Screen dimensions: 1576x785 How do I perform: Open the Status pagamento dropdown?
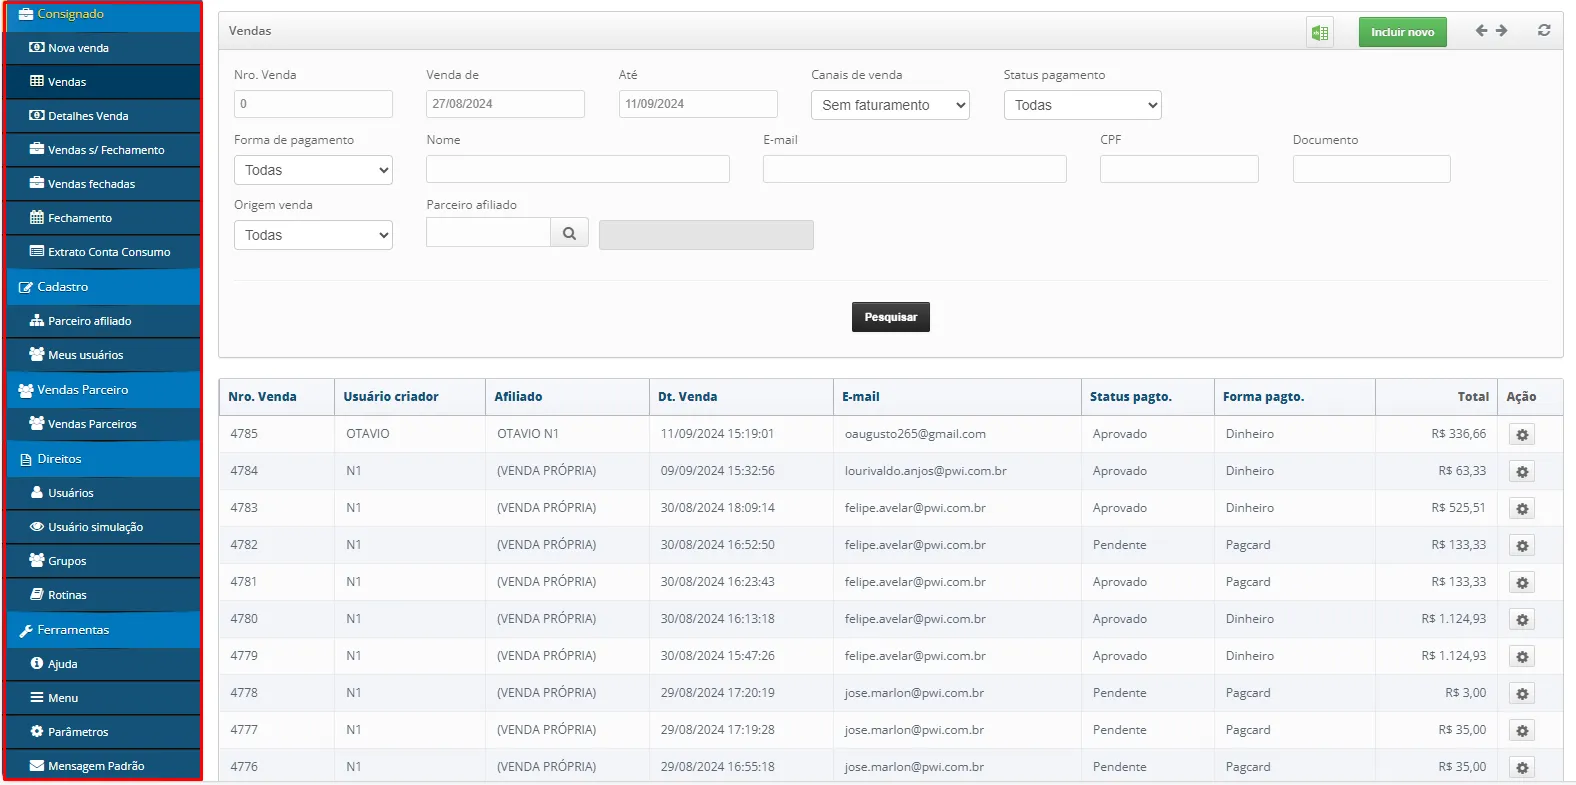[1082, 105]
